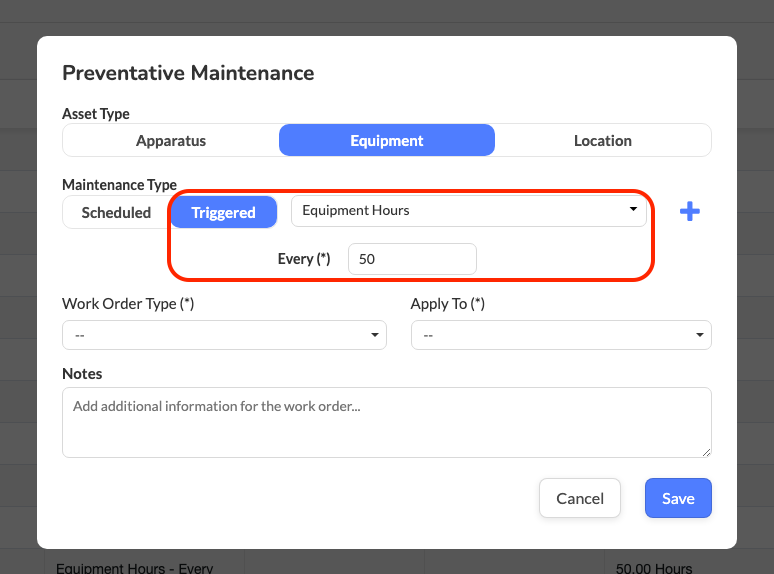Click the background row 'Equipment Hours - Every'
This screenshot has height=574, width=774.
tap(134, 568)
